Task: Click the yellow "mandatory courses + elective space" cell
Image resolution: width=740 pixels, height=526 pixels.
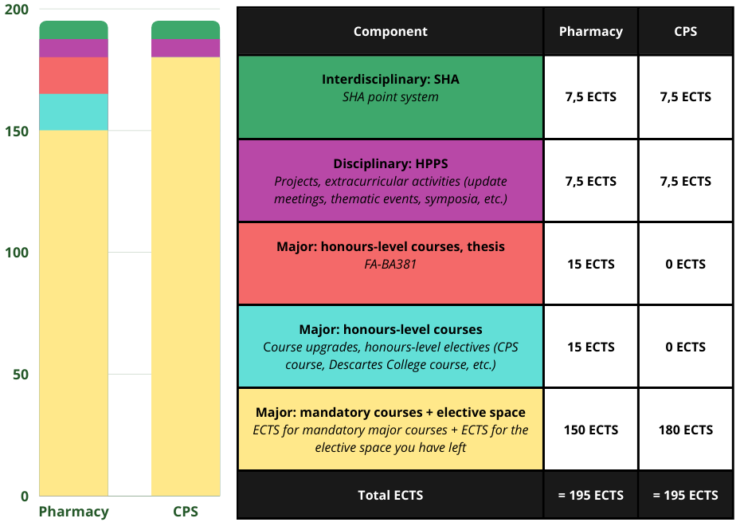Action: click(x=390, y=430)
